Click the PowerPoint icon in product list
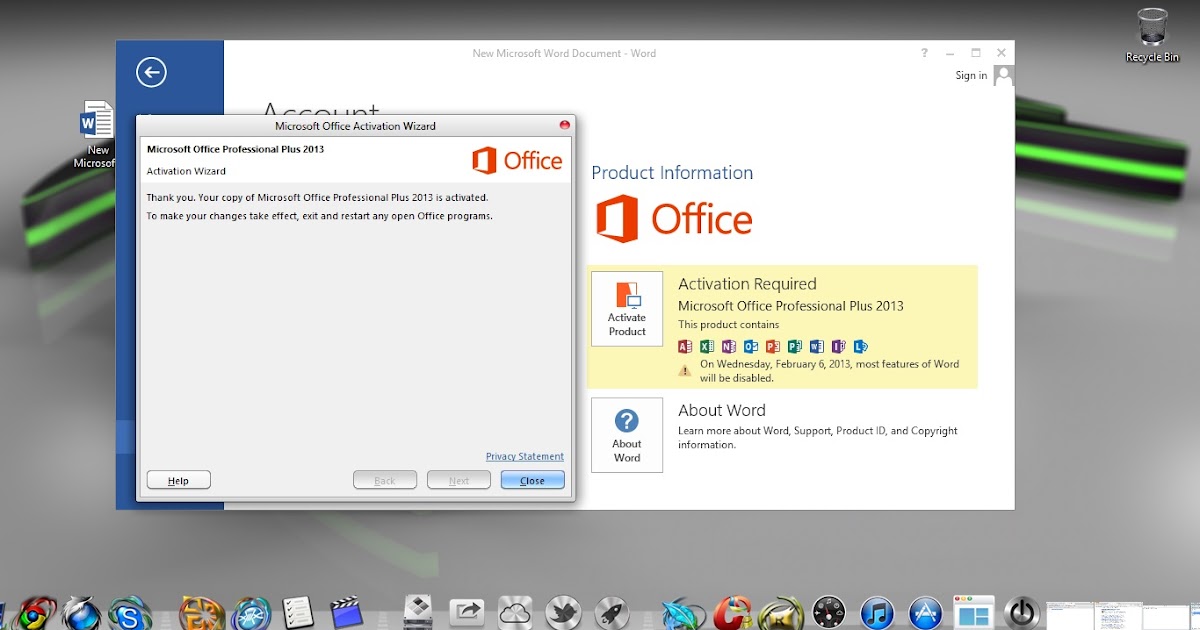Viewport: 1200px width, 630px height. click(773, 346)
